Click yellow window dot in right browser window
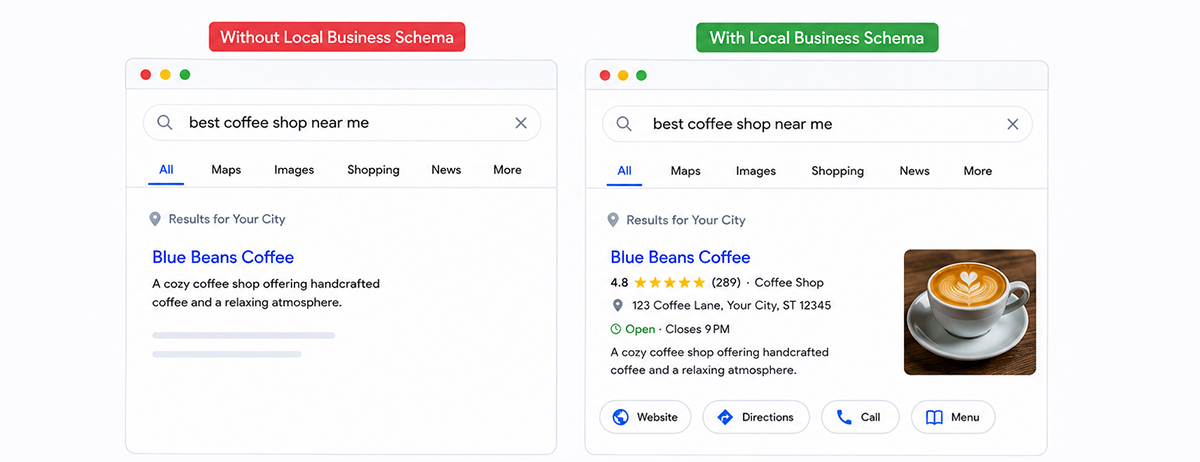This screenshot has height=462, width=1200. point(623,76)
